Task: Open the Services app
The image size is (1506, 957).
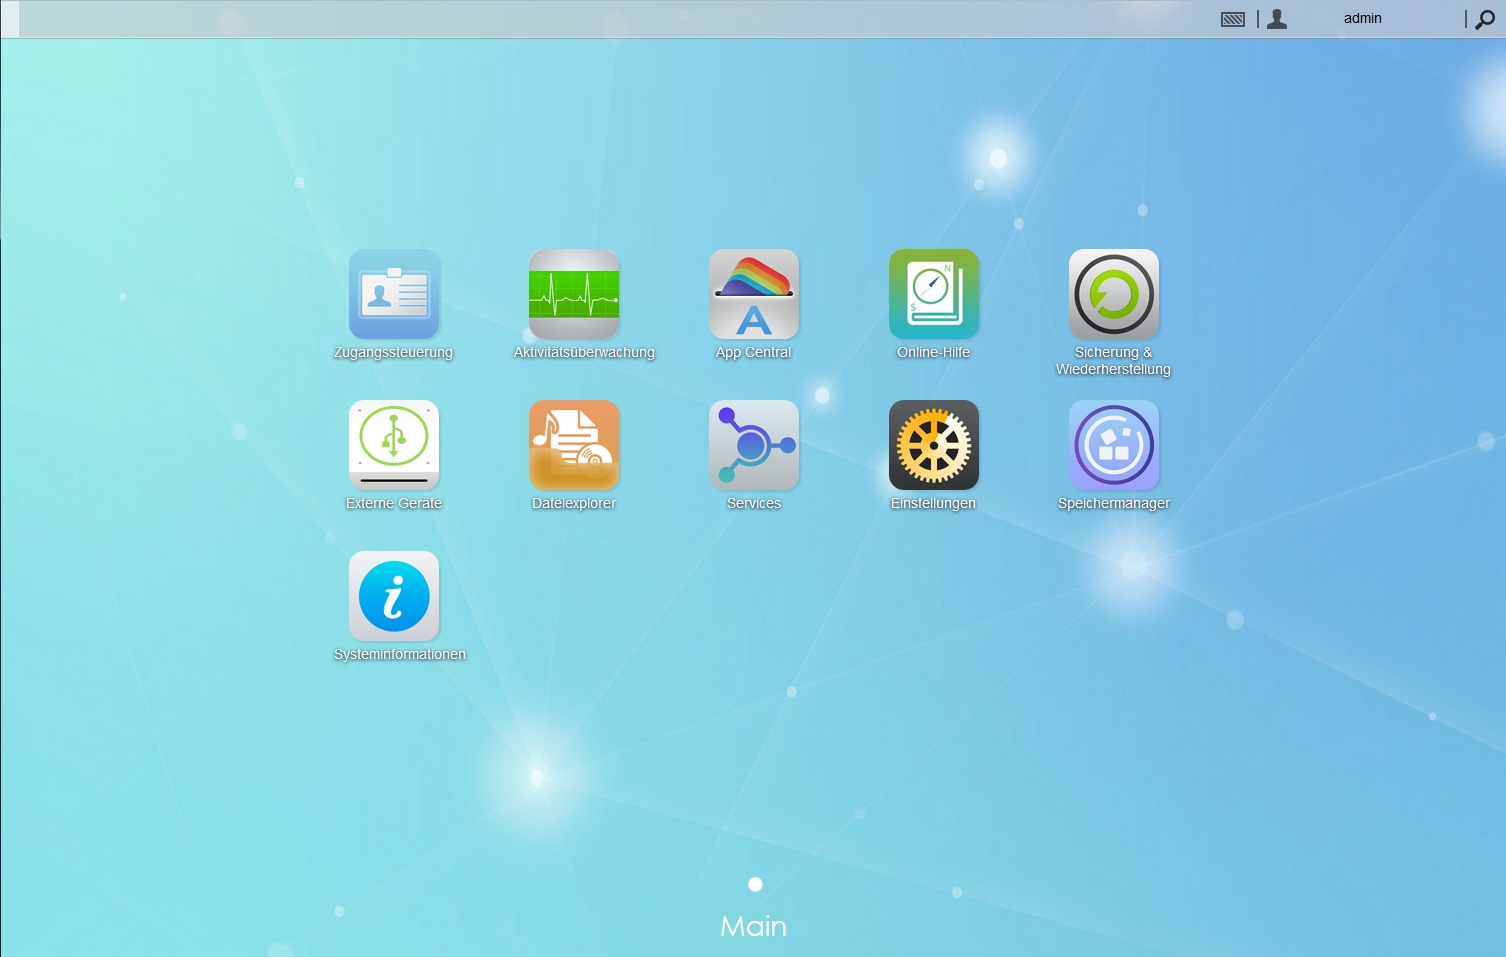Action: 754,445
